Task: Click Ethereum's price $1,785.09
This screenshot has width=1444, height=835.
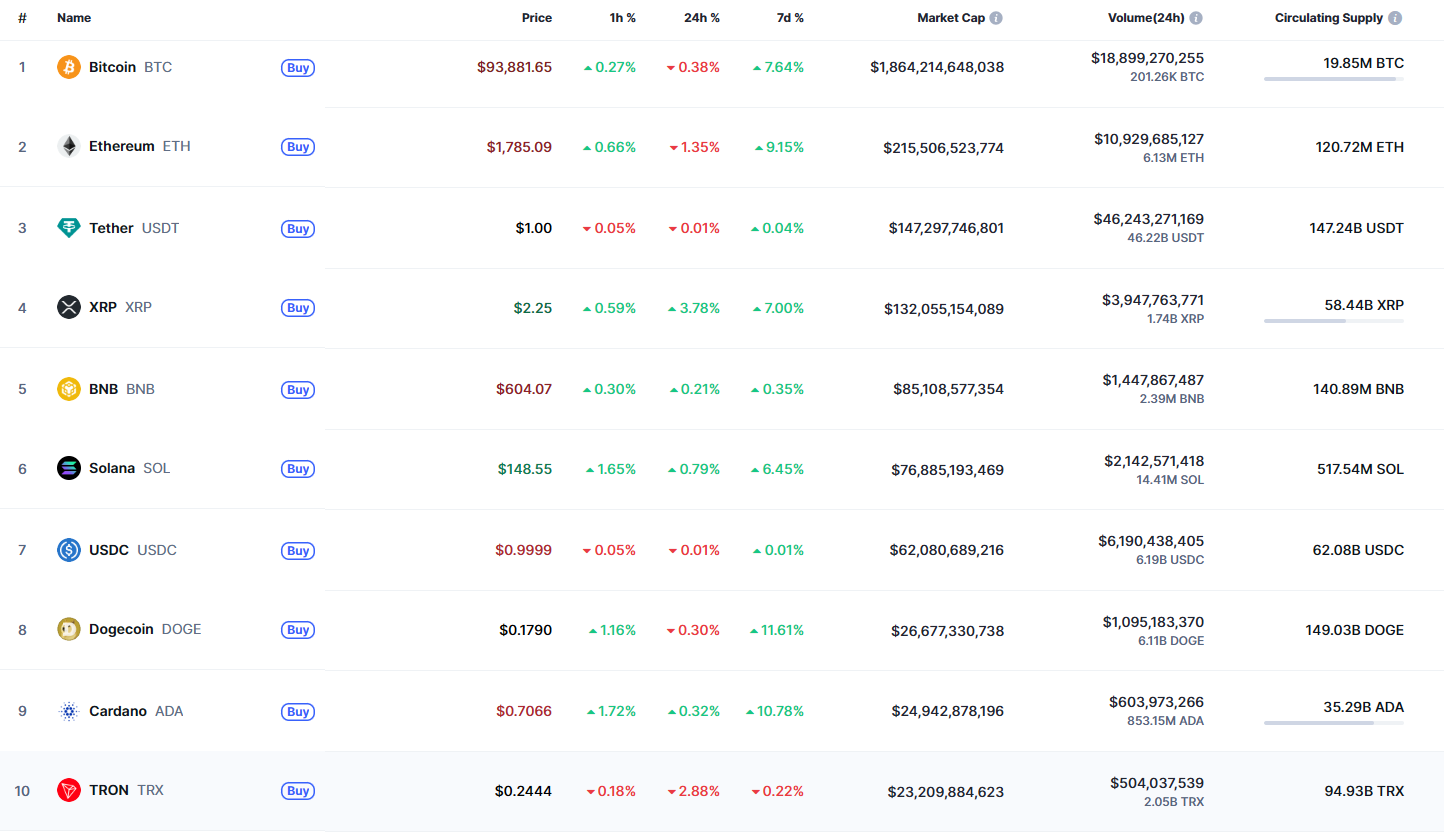Action: (x=519, y=147)
